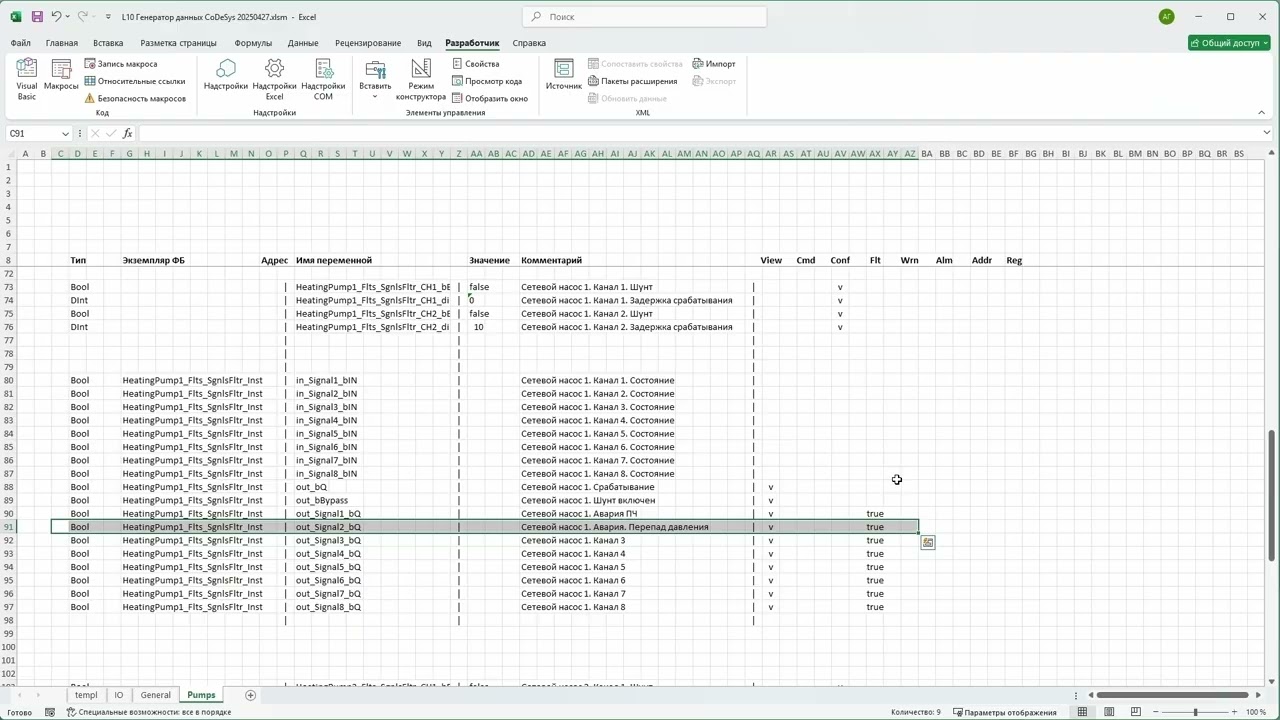Viewport: 1280px width, 720px height.
Task: Click Run Dialog (Отобразить окно)
Action: 489,98
